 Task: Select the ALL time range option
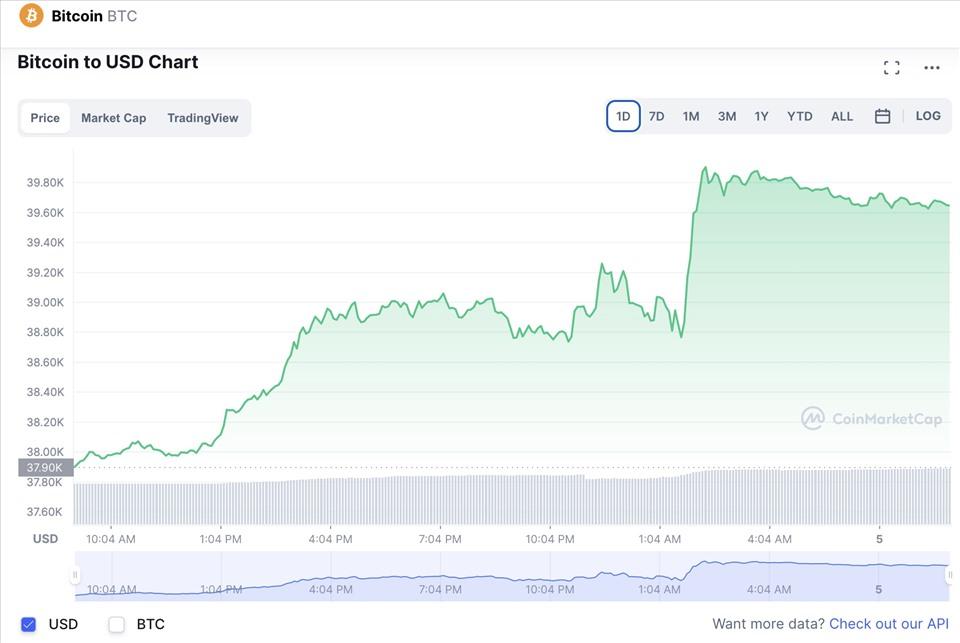pyautogui.click(x=841, y=115)
